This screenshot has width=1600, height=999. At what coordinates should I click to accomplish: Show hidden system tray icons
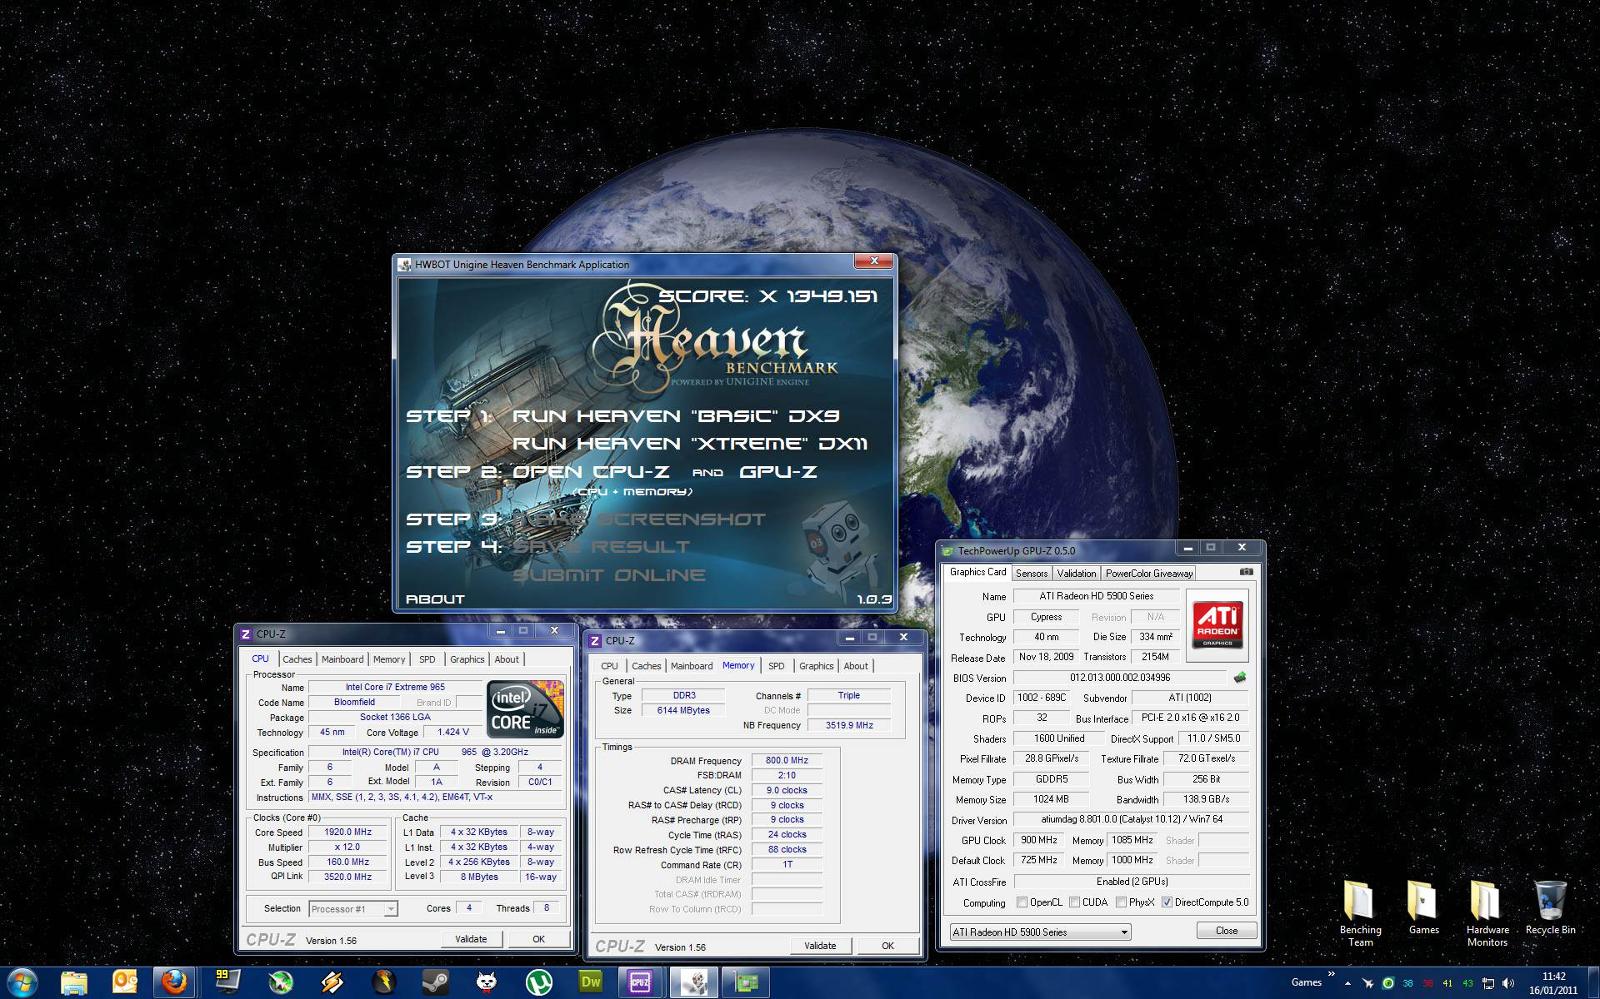click(1347, 983)
